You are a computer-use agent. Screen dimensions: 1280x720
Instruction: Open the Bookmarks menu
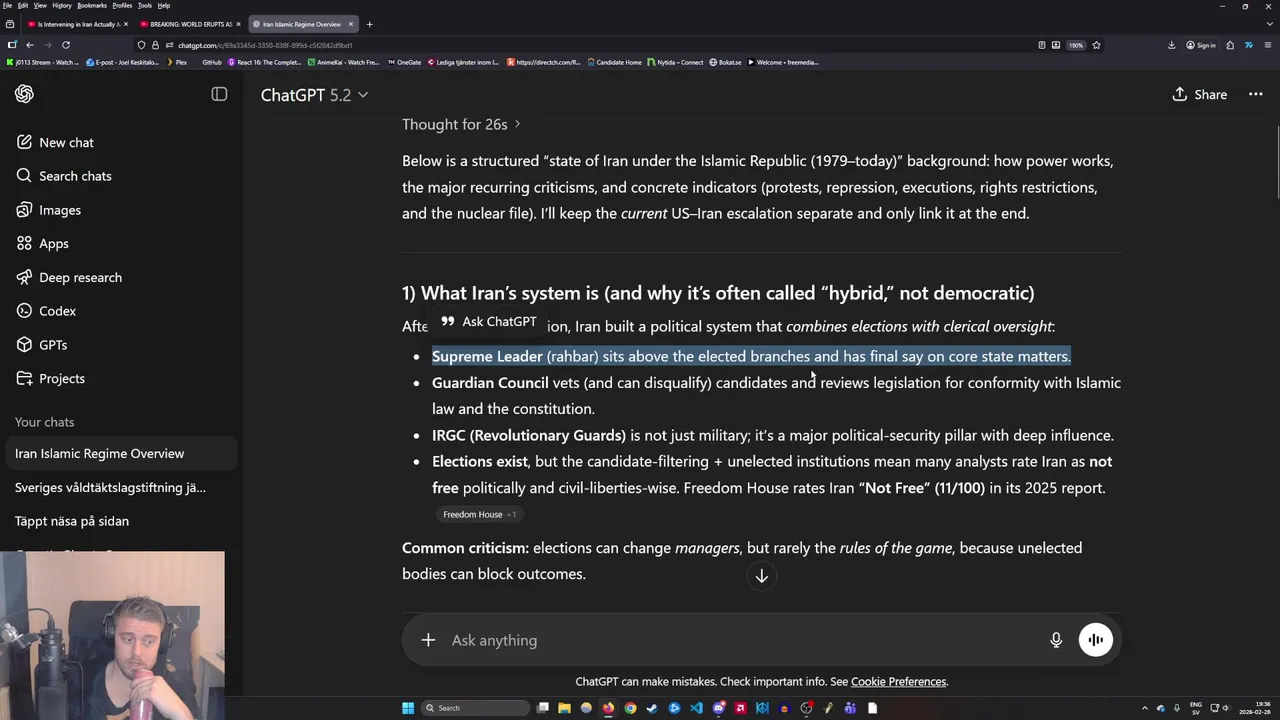click(x=92, y=5)
